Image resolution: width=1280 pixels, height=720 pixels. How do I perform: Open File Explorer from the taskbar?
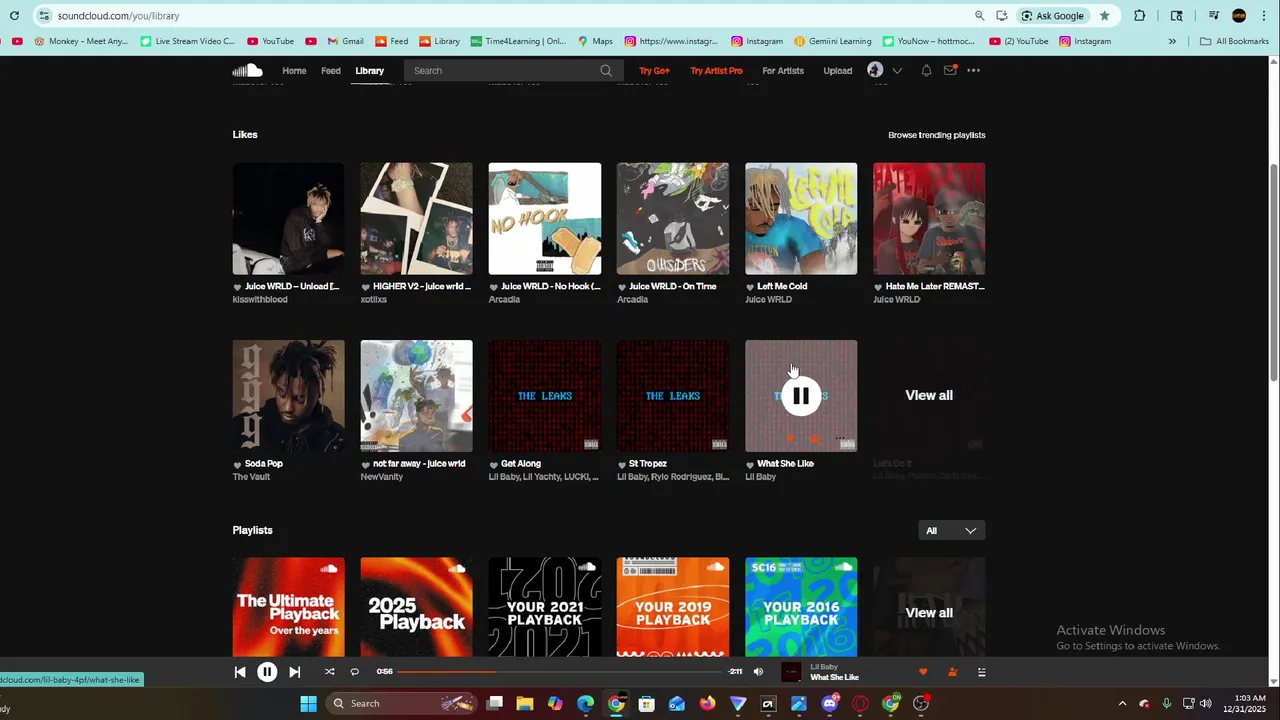click(524, 703)
